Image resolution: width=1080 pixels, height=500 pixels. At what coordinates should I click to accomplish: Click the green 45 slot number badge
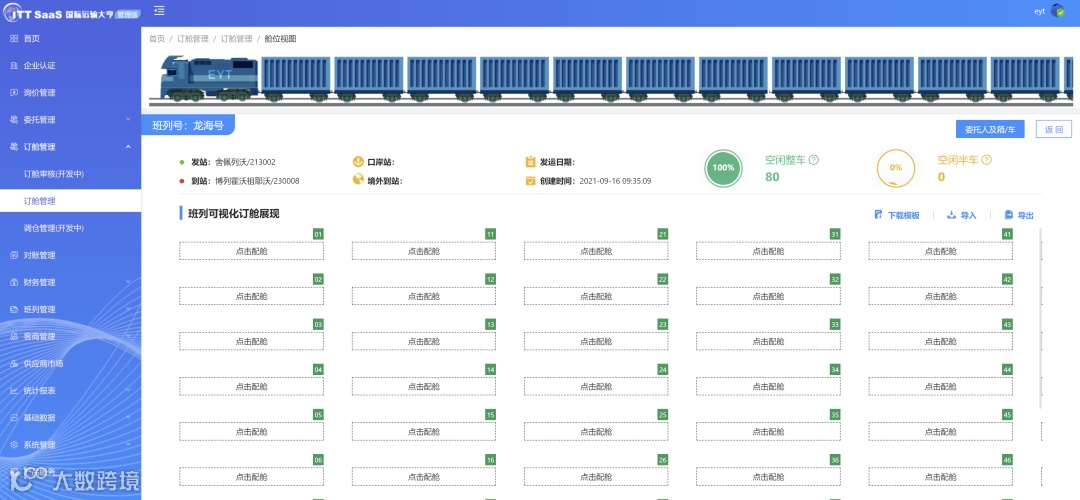click(1007, 415)
